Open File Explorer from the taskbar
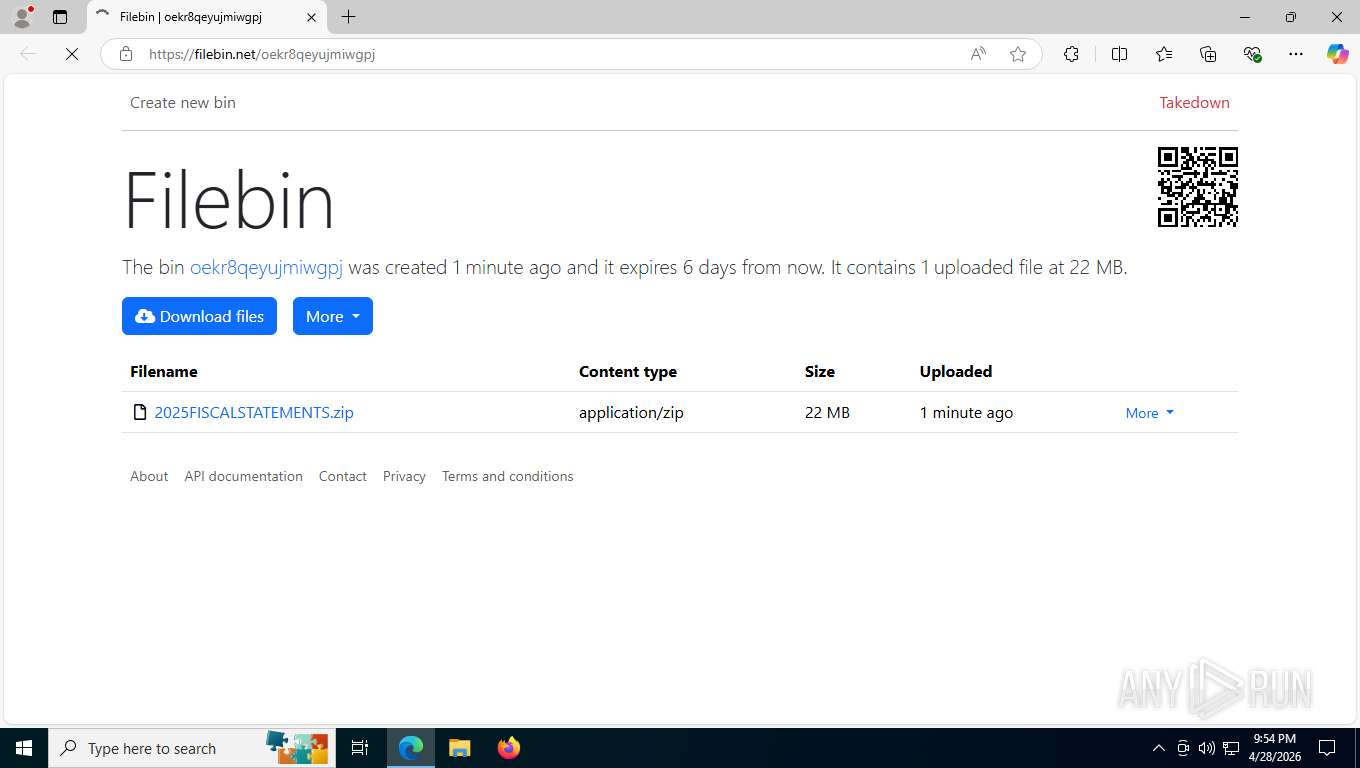The width and height of the screenshot is (1360, 768). pyautogui.click(x=459, y=748)
